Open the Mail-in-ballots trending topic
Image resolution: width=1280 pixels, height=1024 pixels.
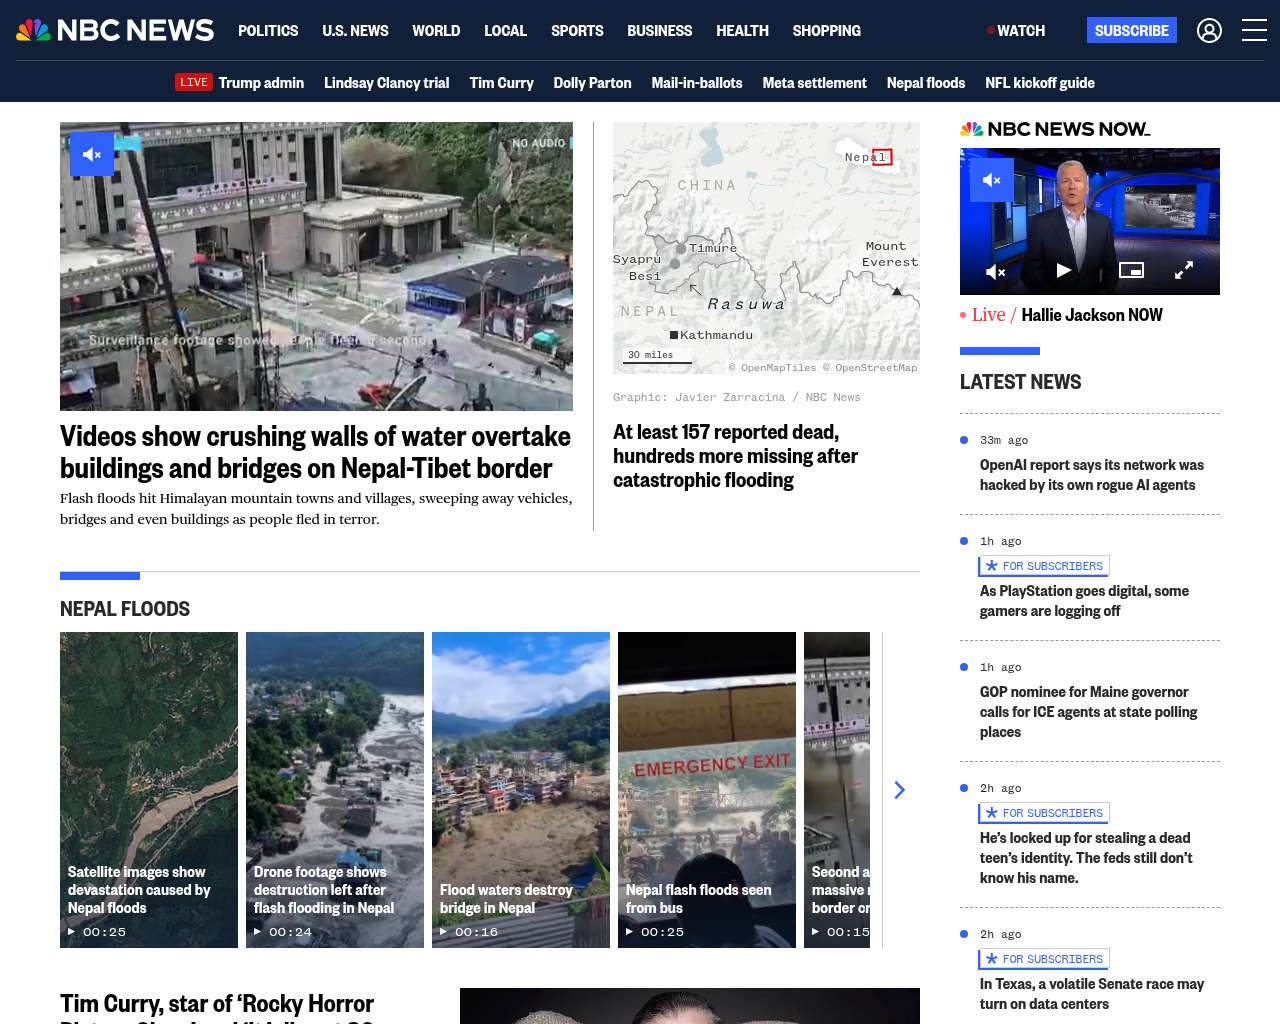click(697, 83)
